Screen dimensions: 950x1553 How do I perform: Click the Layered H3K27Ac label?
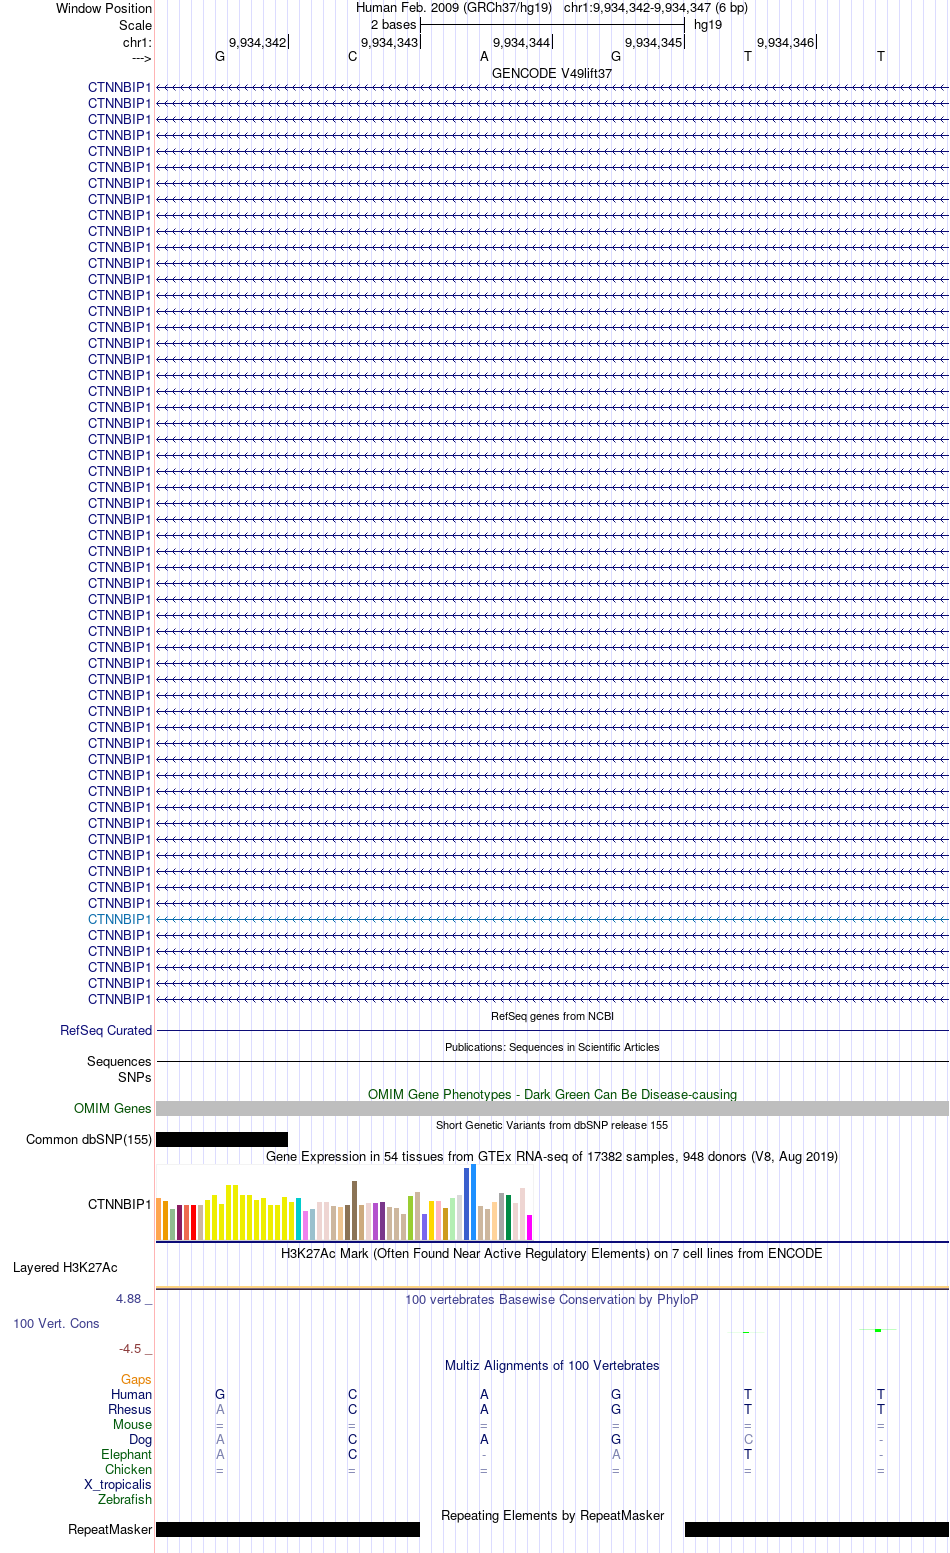[65, 1267]
